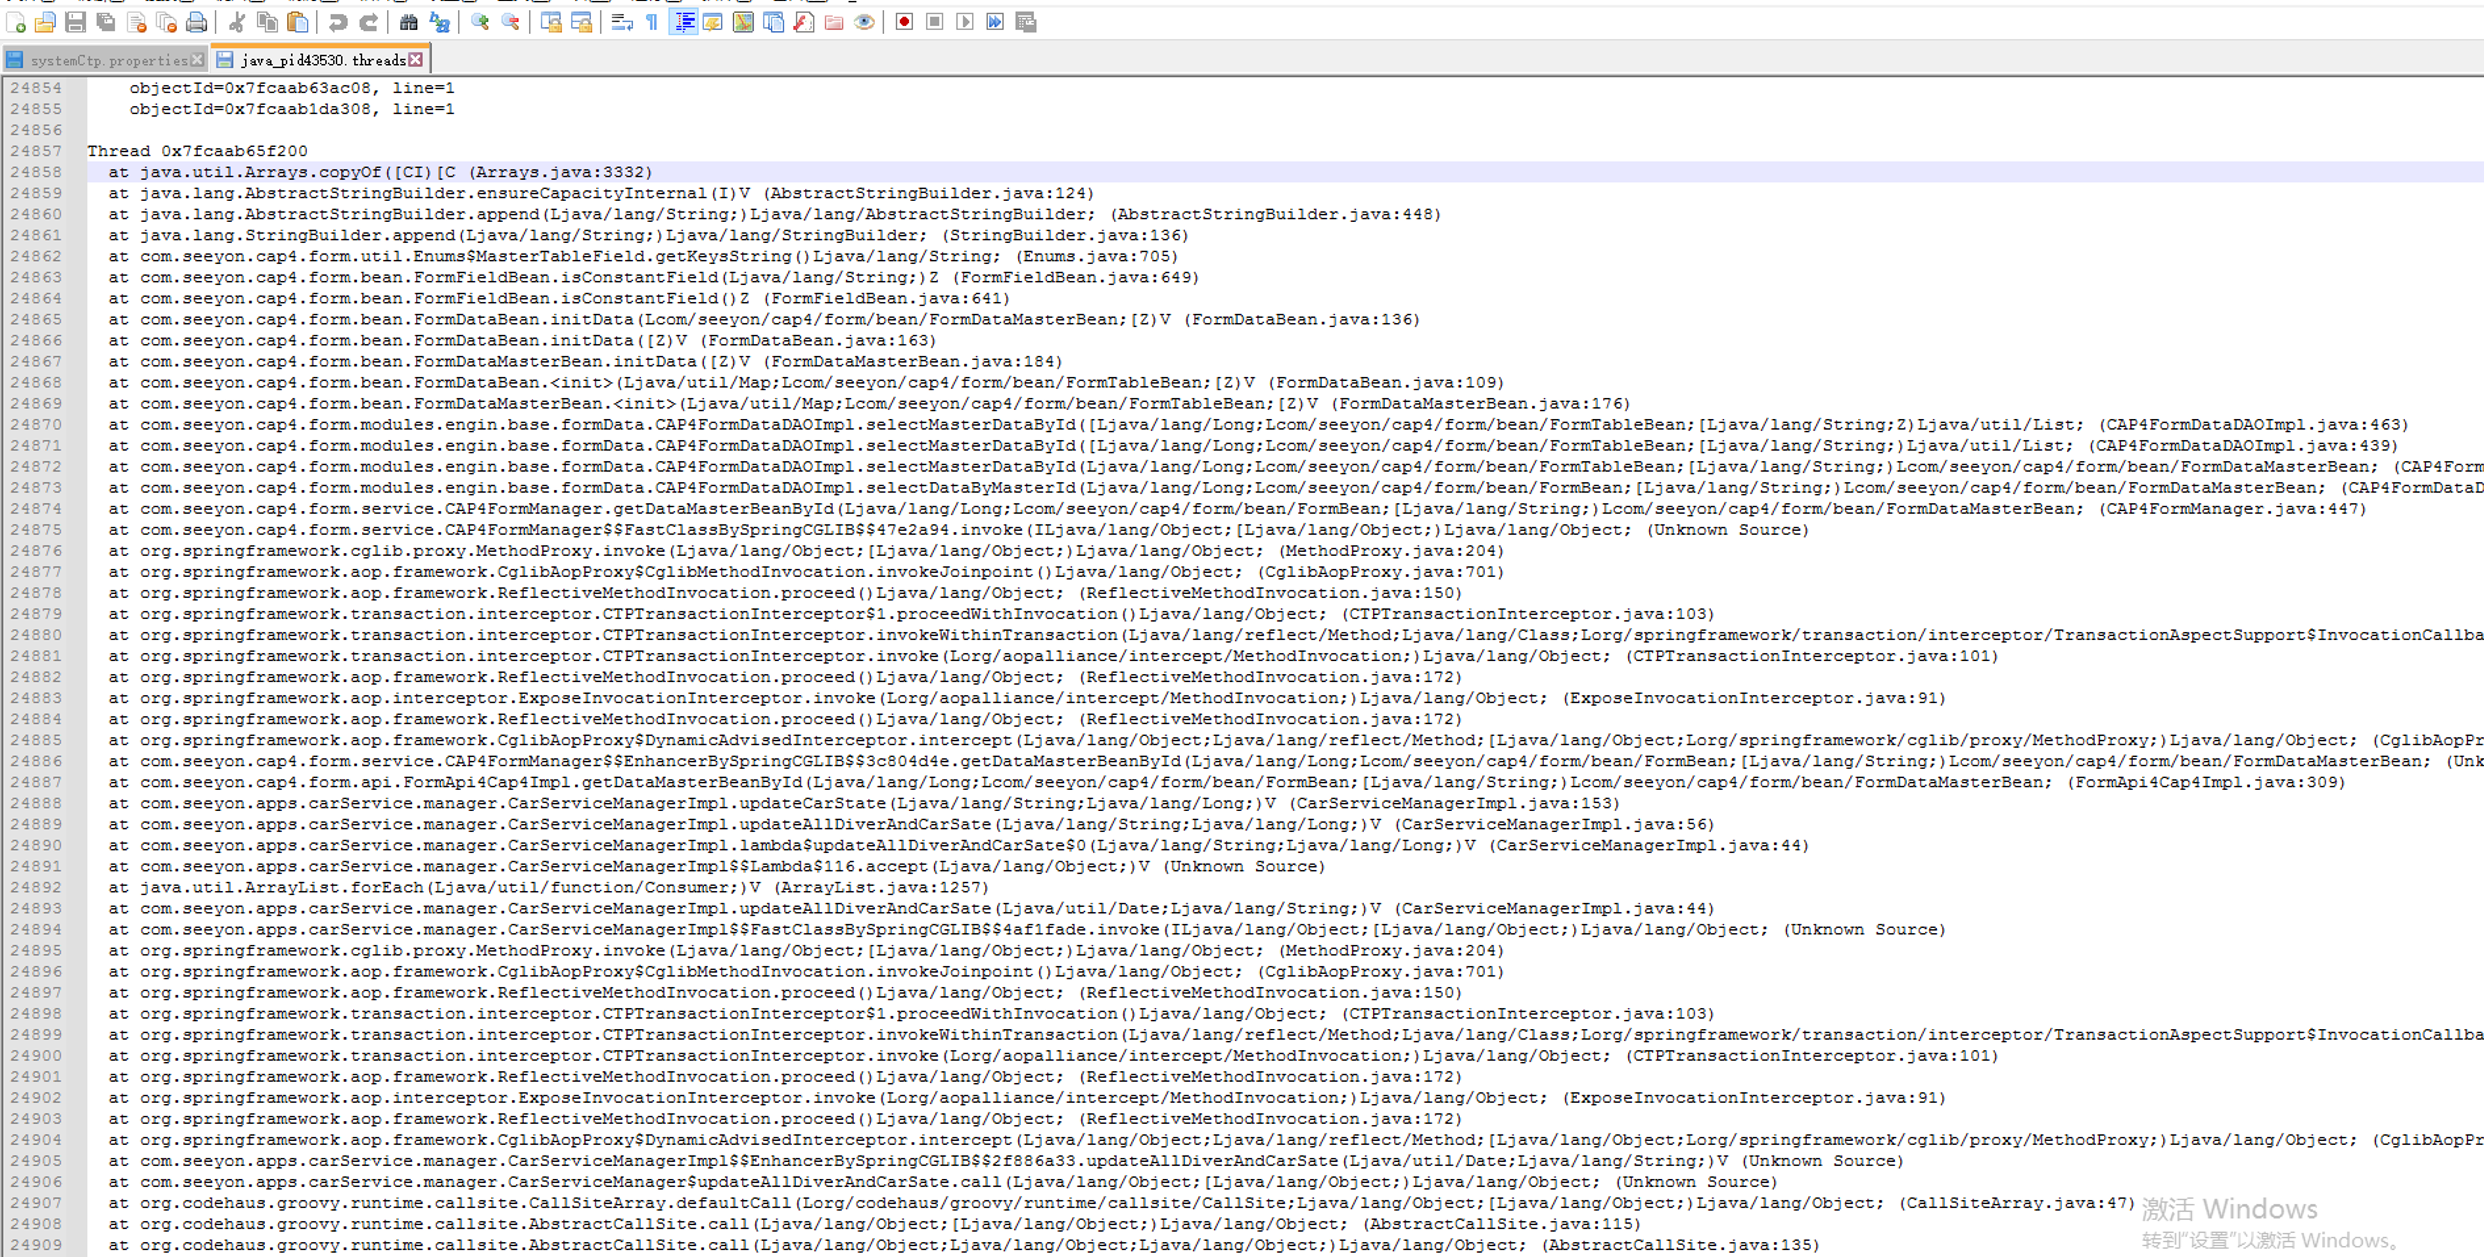Viewport: 2484px width, 1257px height.
Task: Toggle show all characters pilcrow icon
Action: 652,22
